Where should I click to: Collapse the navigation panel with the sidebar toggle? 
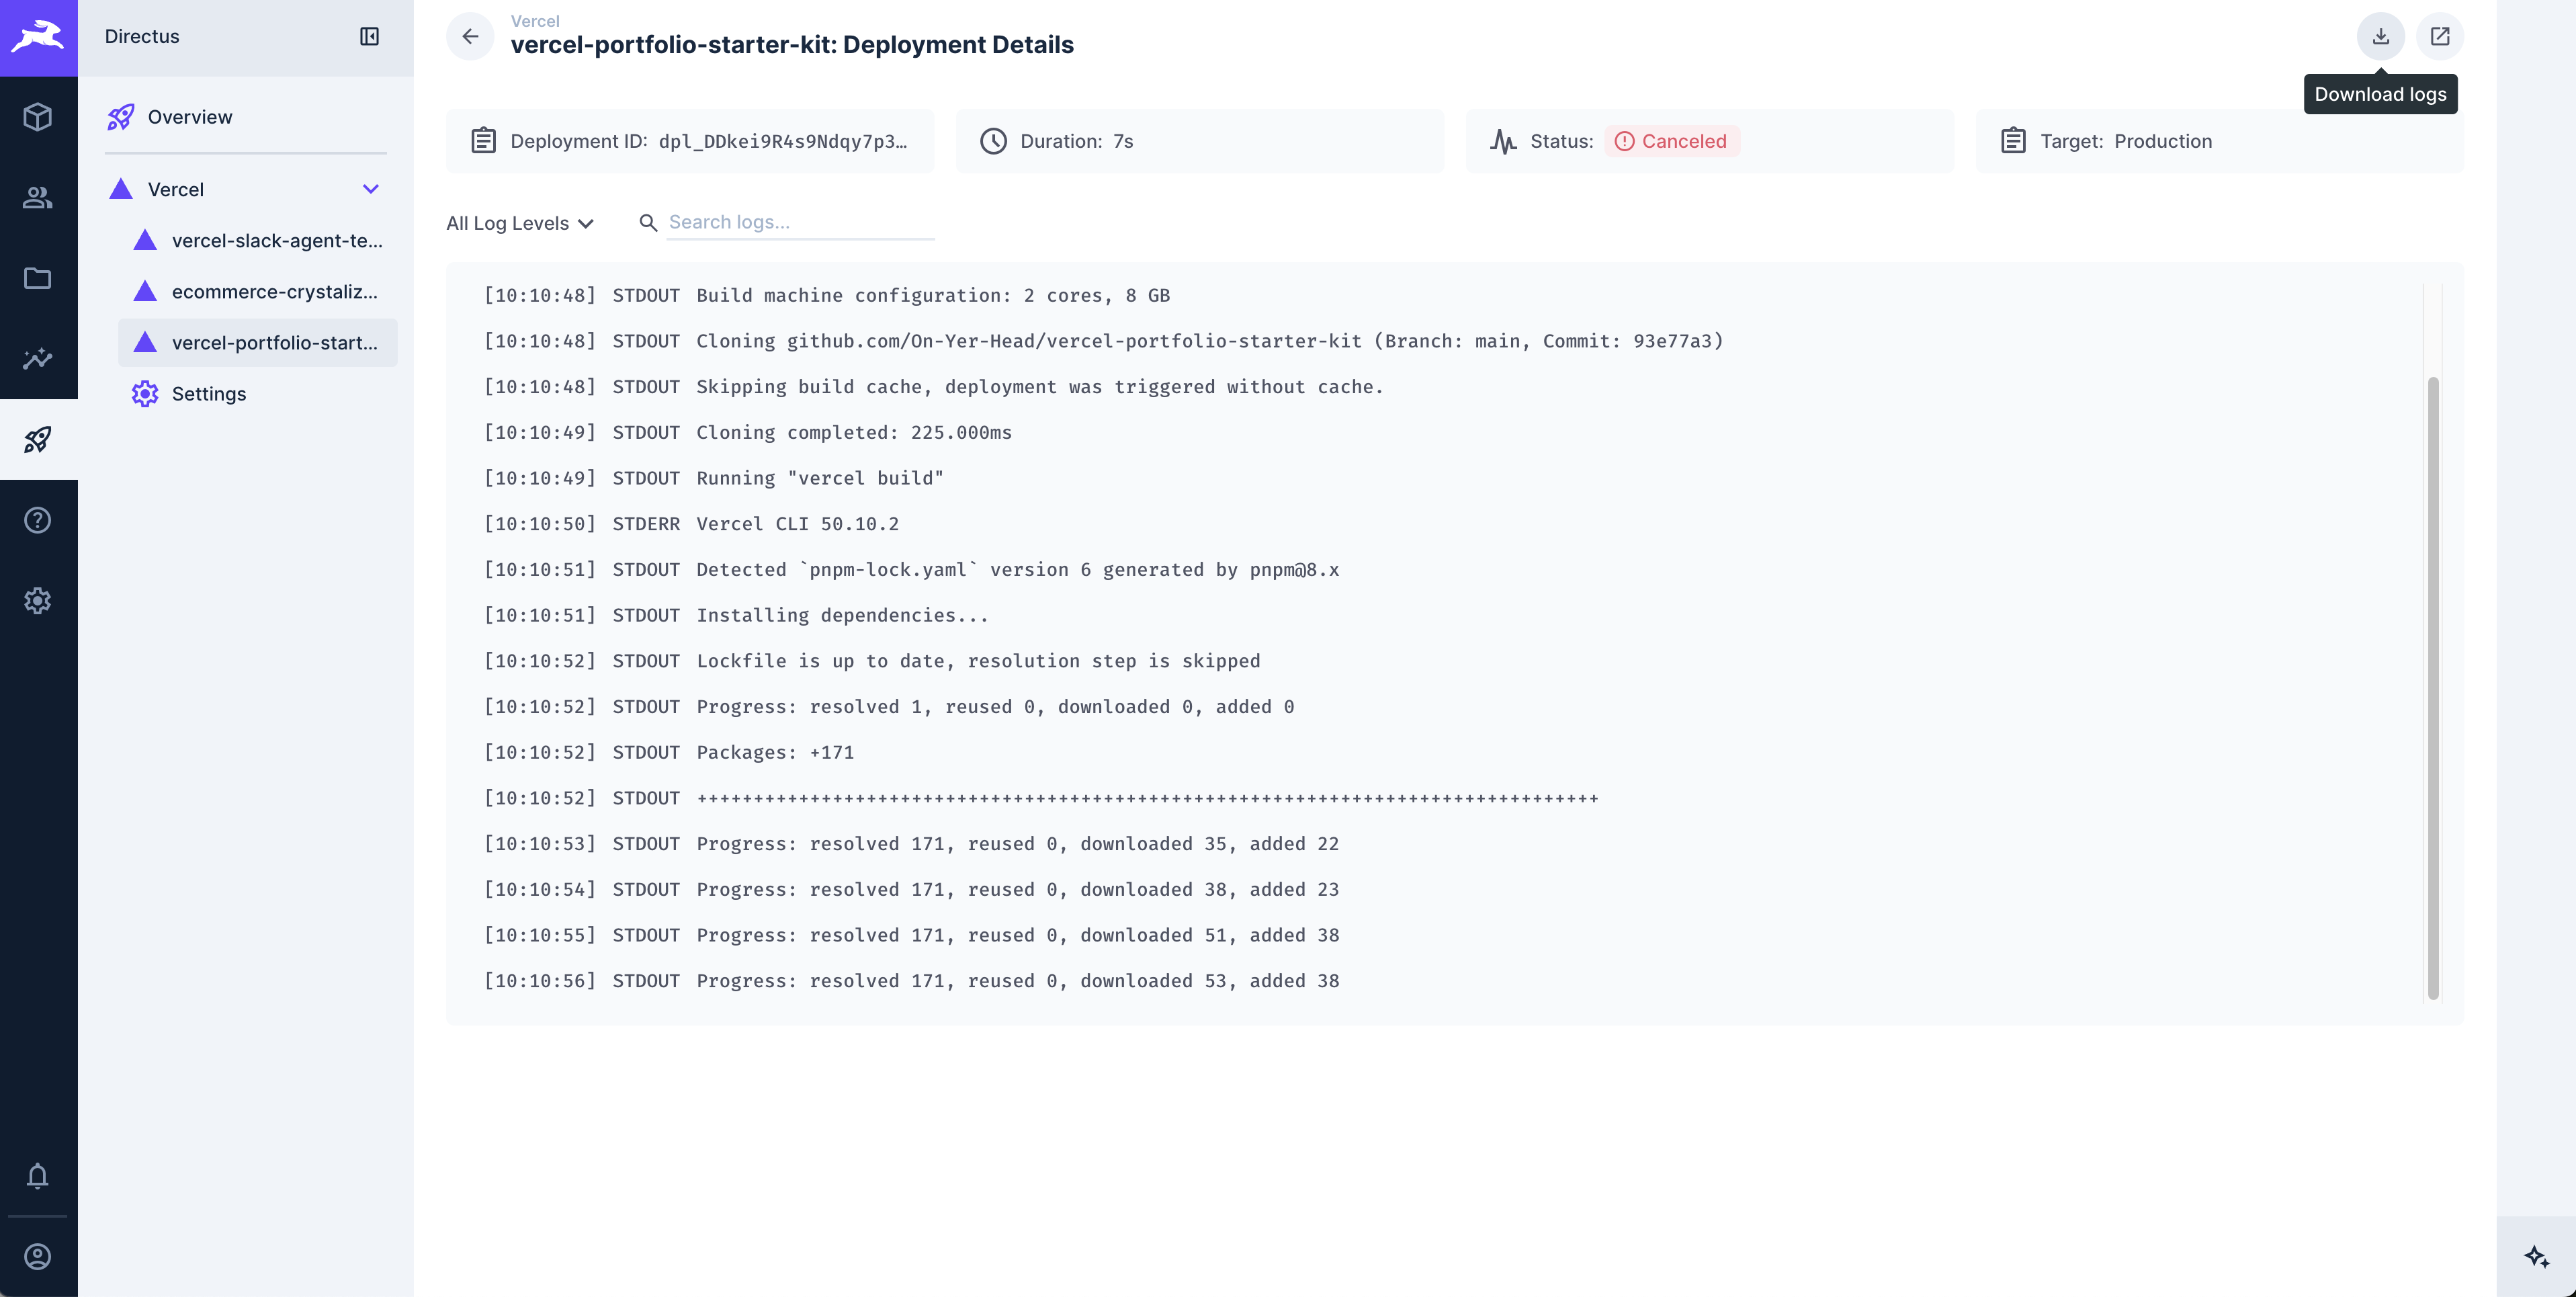pyautogui.click(x=369, y=36)
